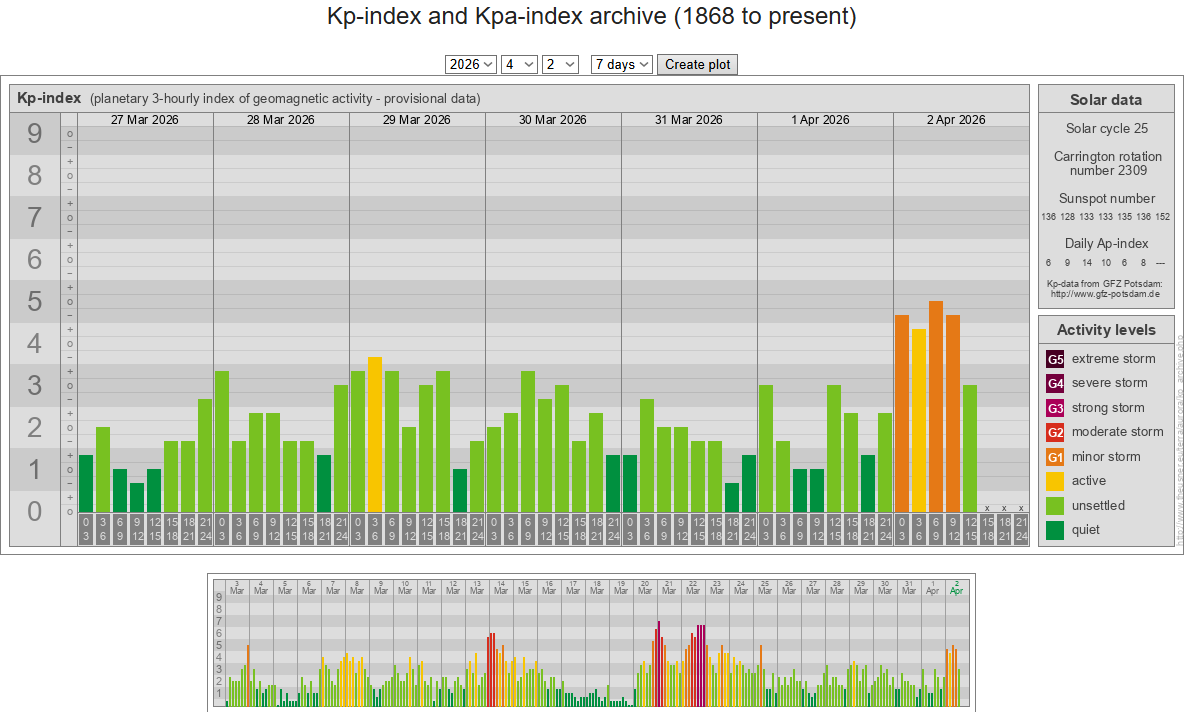Select the 27 Mar 2026 date header
The height and width of the screenshot is (712, 1184).
[145, 120]
